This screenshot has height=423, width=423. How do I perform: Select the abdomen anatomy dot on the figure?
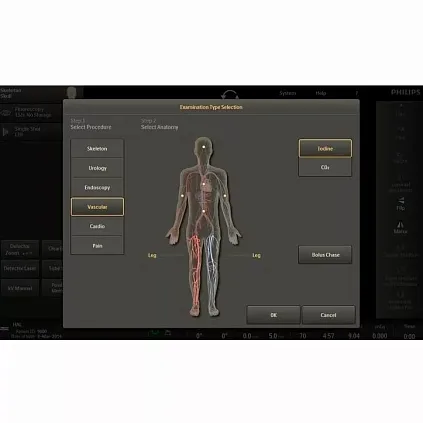click(x=203, y=211)
